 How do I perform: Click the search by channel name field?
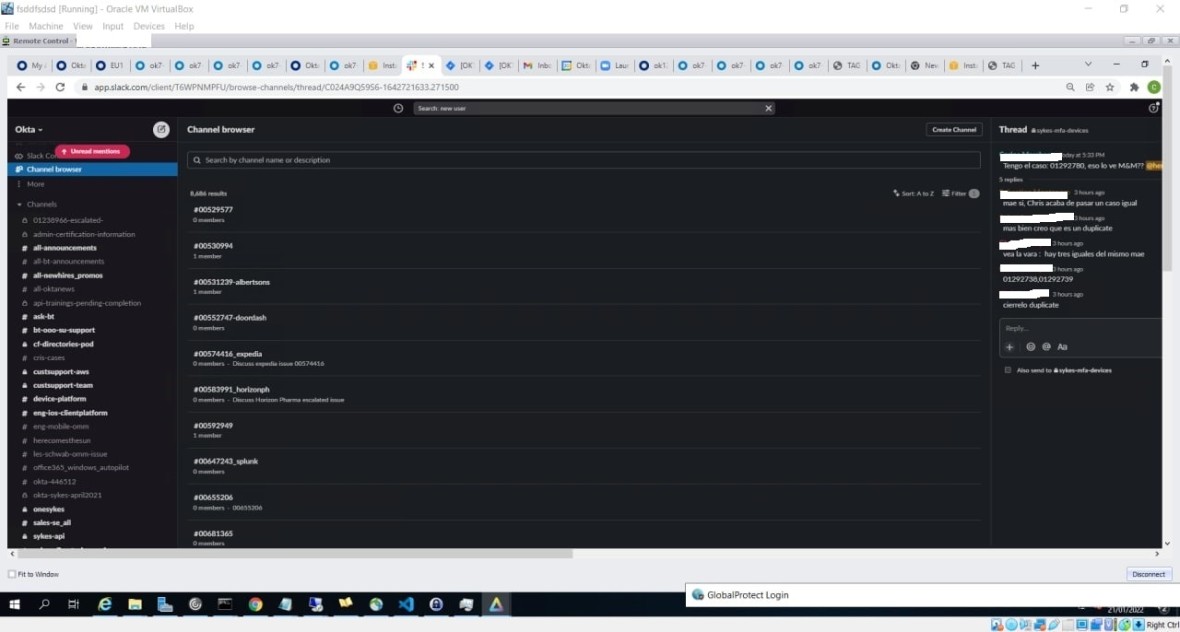(x=583, y=160)
